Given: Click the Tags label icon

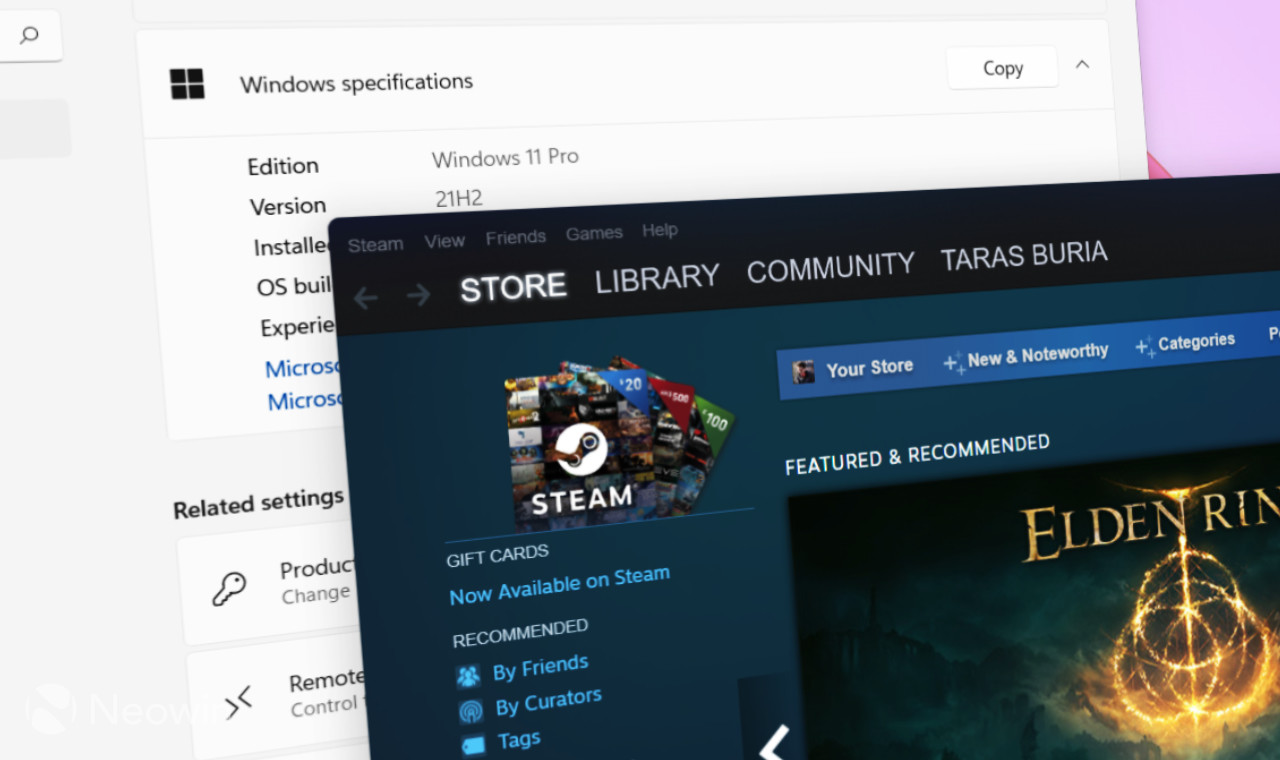Looking at the screenshot, I should [x=474, y=745].
